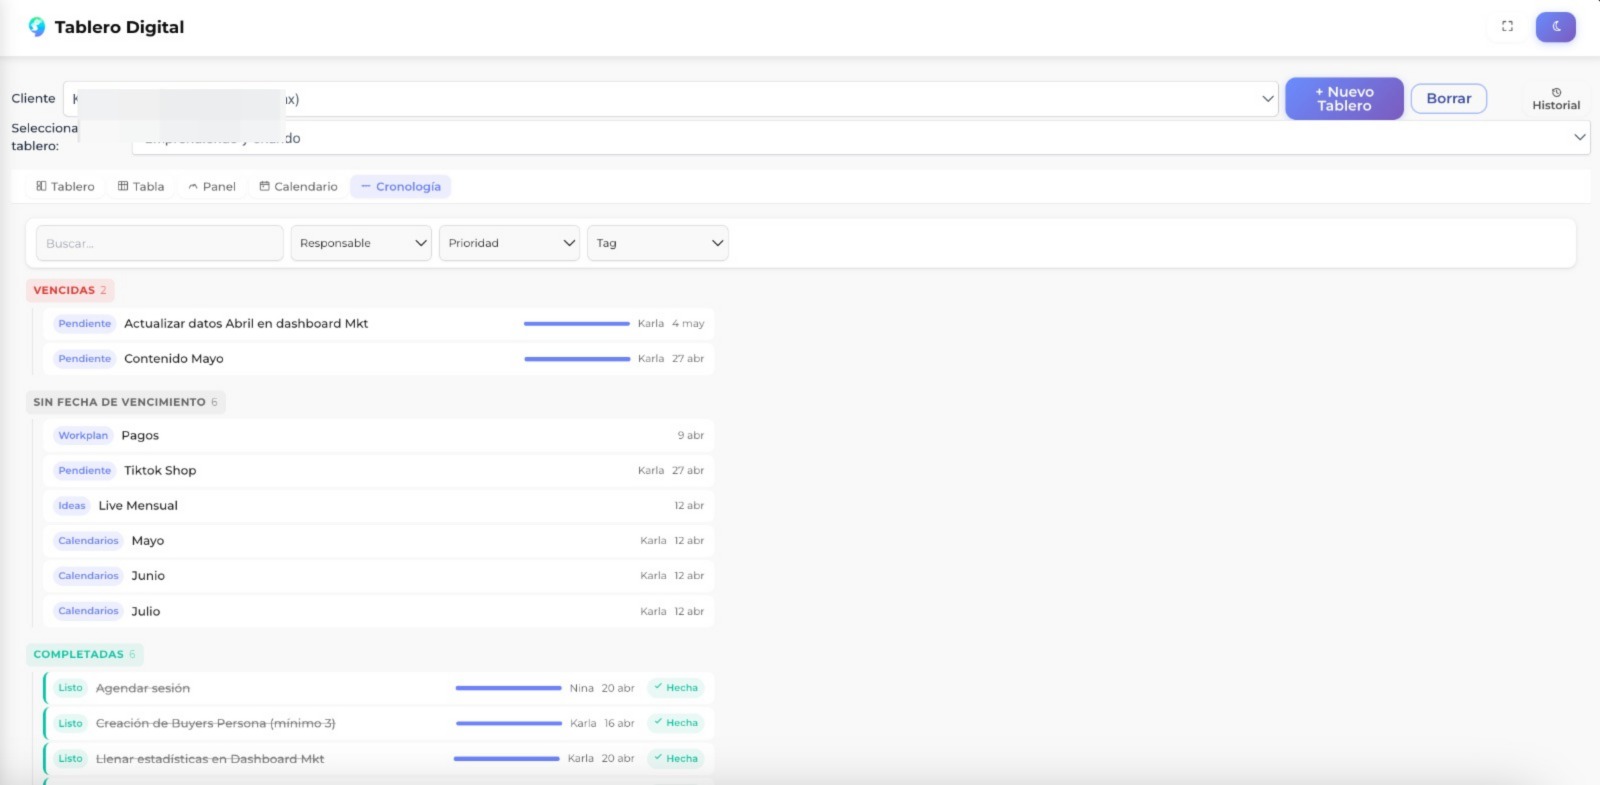Click Pendiente tag on Contenido Mayo

[x=85, y=359]
